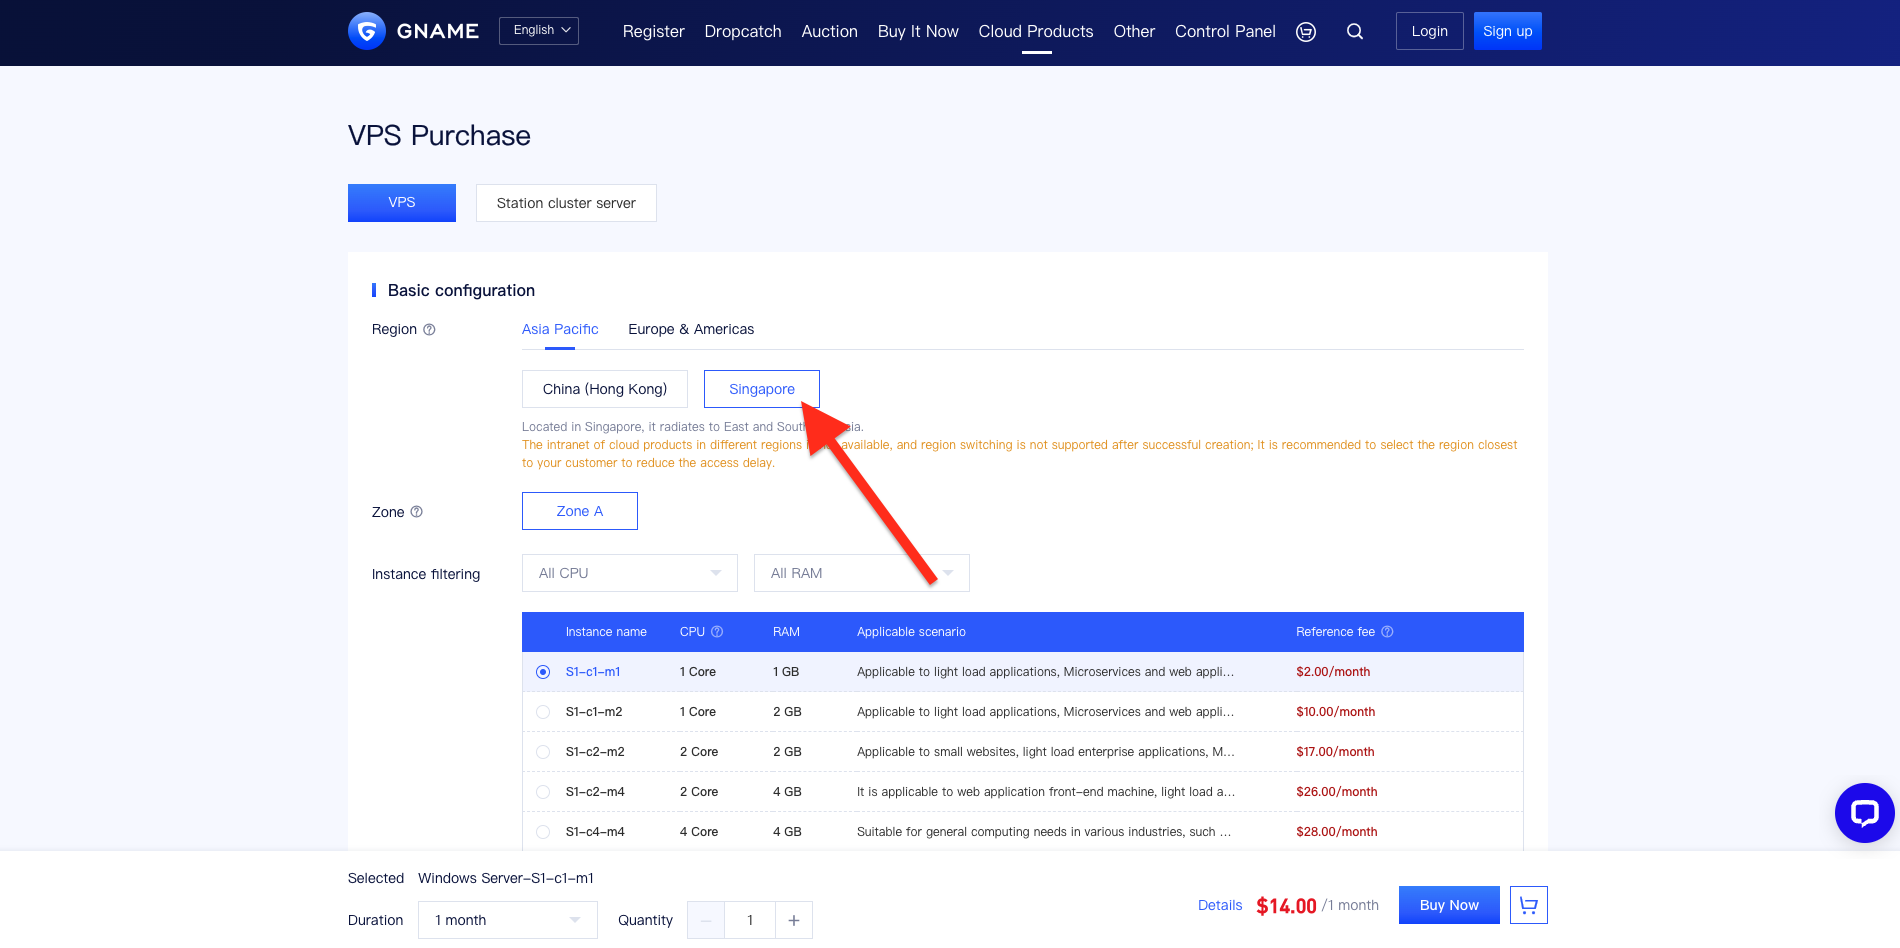Switch to the Asia Pacific region tab
Viewport: 1900px width, 948px height.
tap(560, 329)
